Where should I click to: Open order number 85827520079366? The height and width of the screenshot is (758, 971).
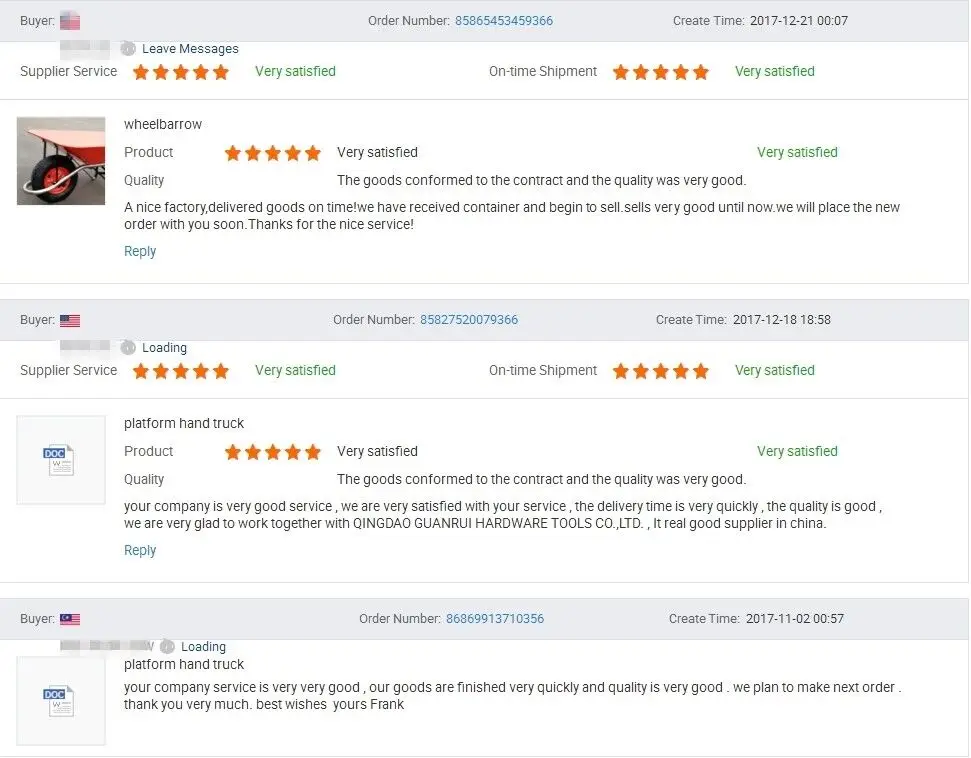point(469,320)
